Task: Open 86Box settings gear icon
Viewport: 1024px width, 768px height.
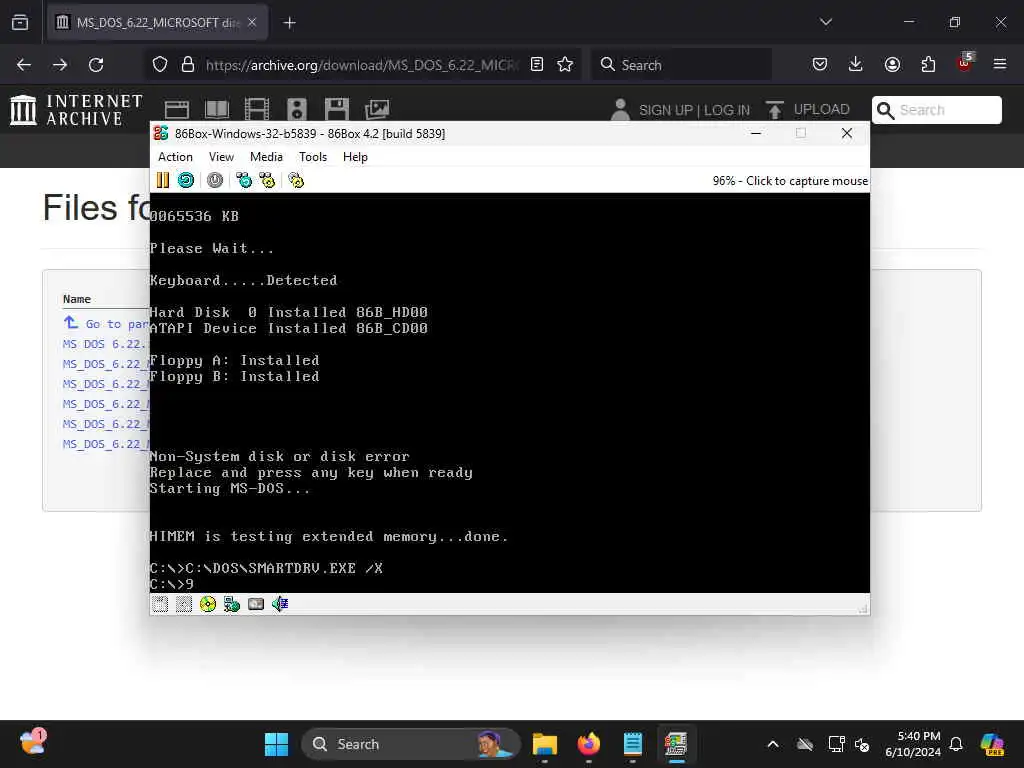Action: click(296, 180)
